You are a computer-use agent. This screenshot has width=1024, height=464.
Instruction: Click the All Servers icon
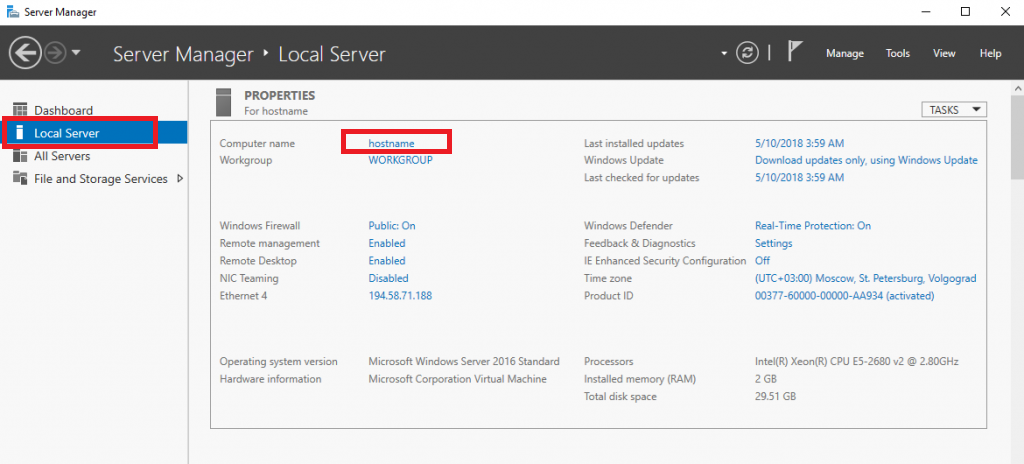coord(20,156)
